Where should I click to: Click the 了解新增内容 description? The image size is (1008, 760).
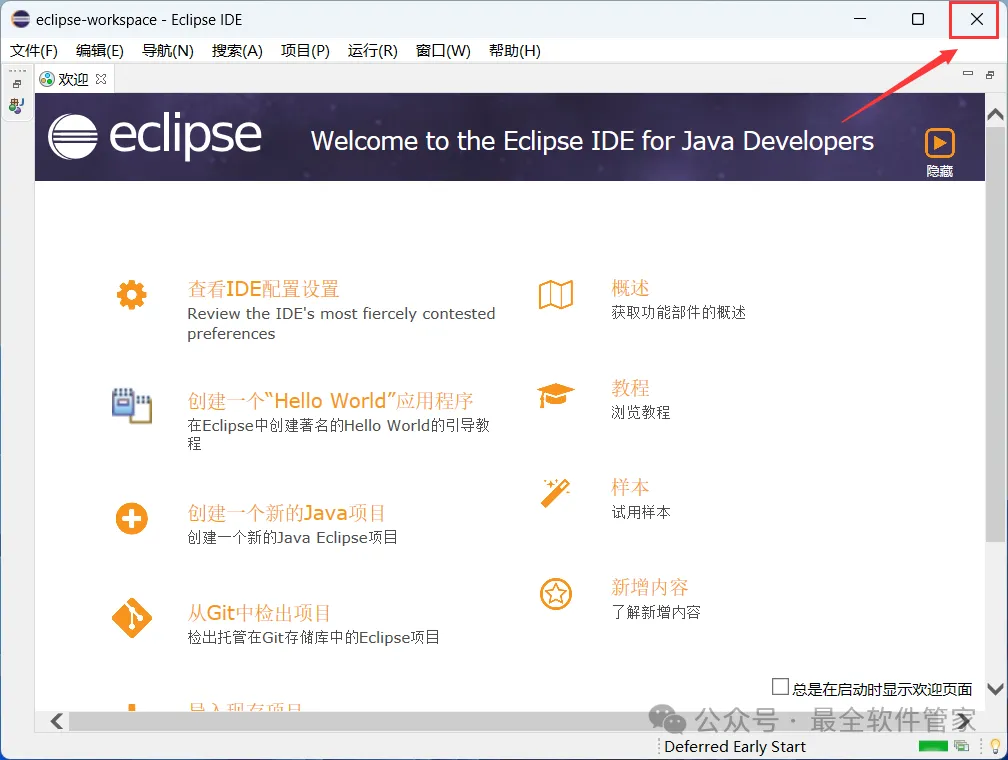[656, 611]
